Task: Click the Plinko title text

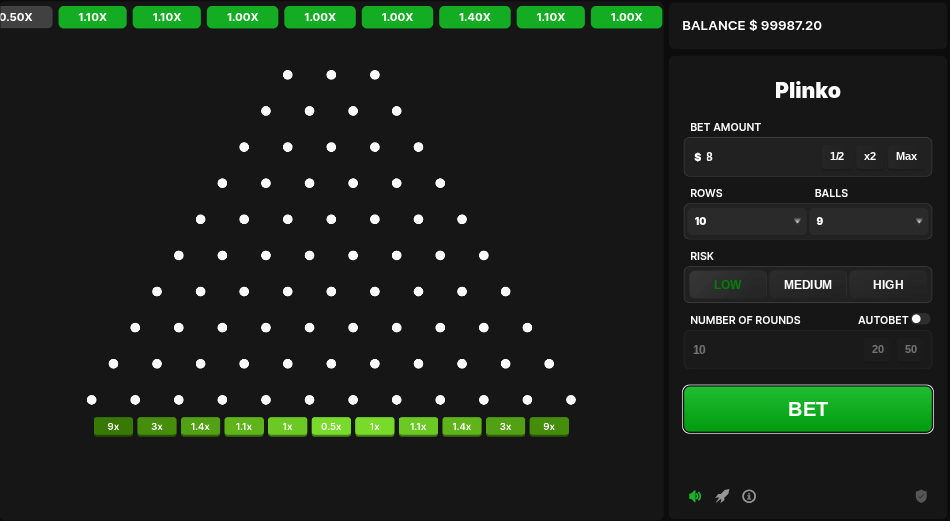Action: click(x=808, y=90)
